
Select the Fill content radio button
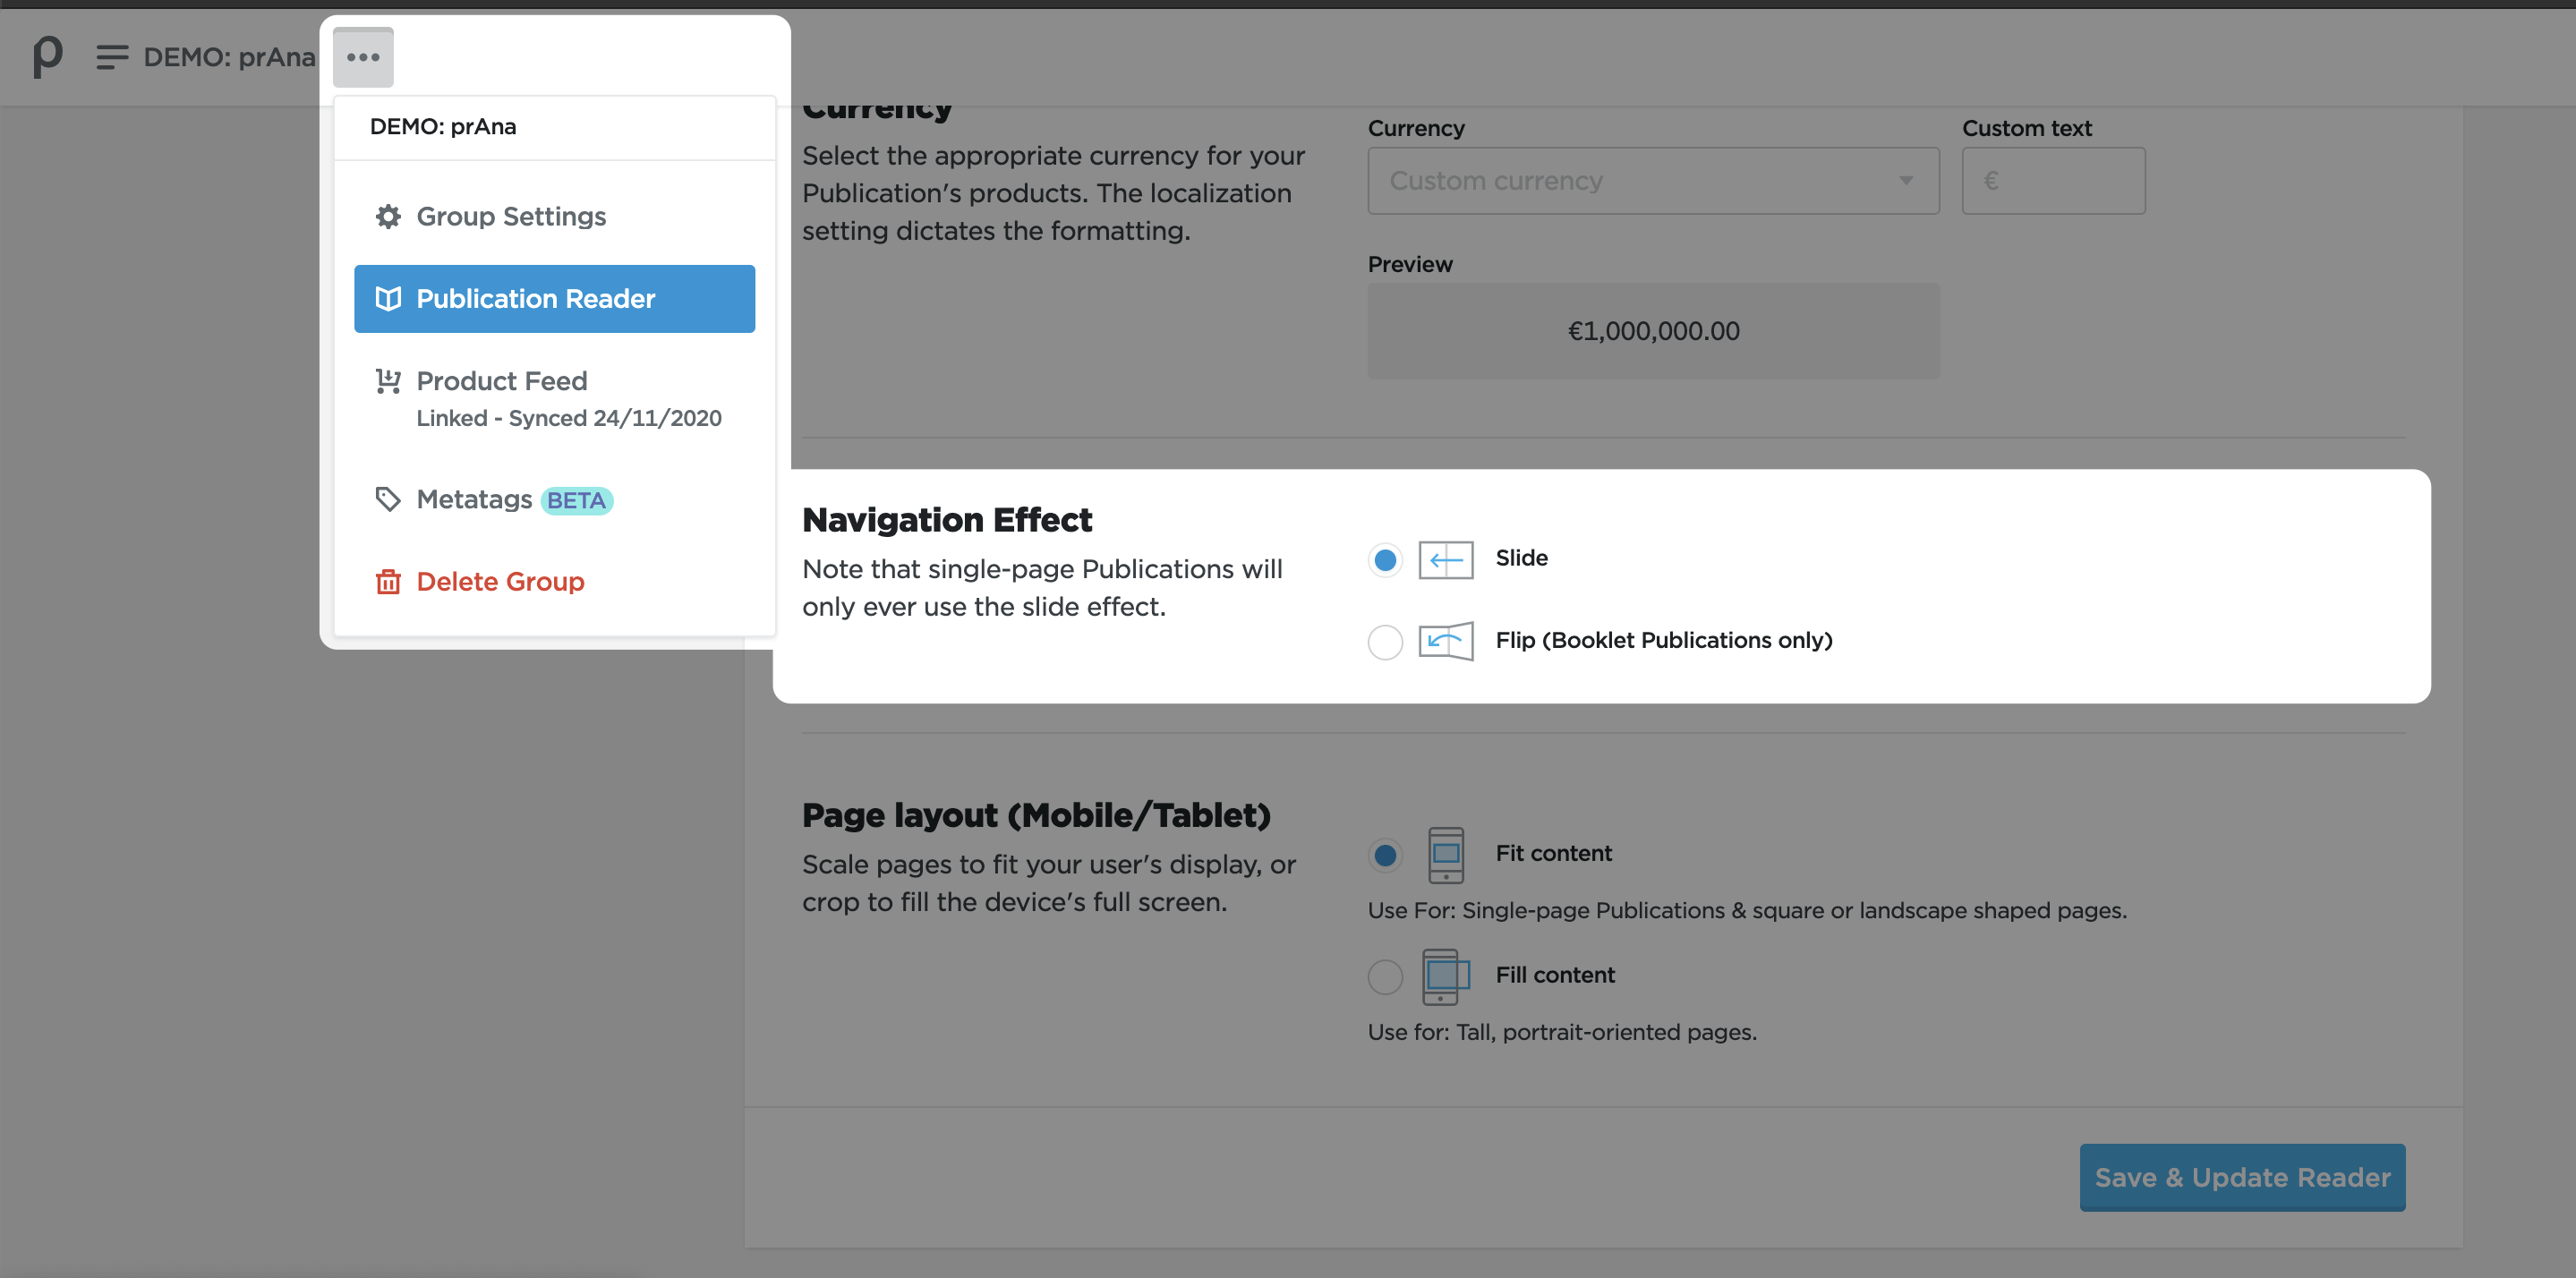(x=1385, y=976)
